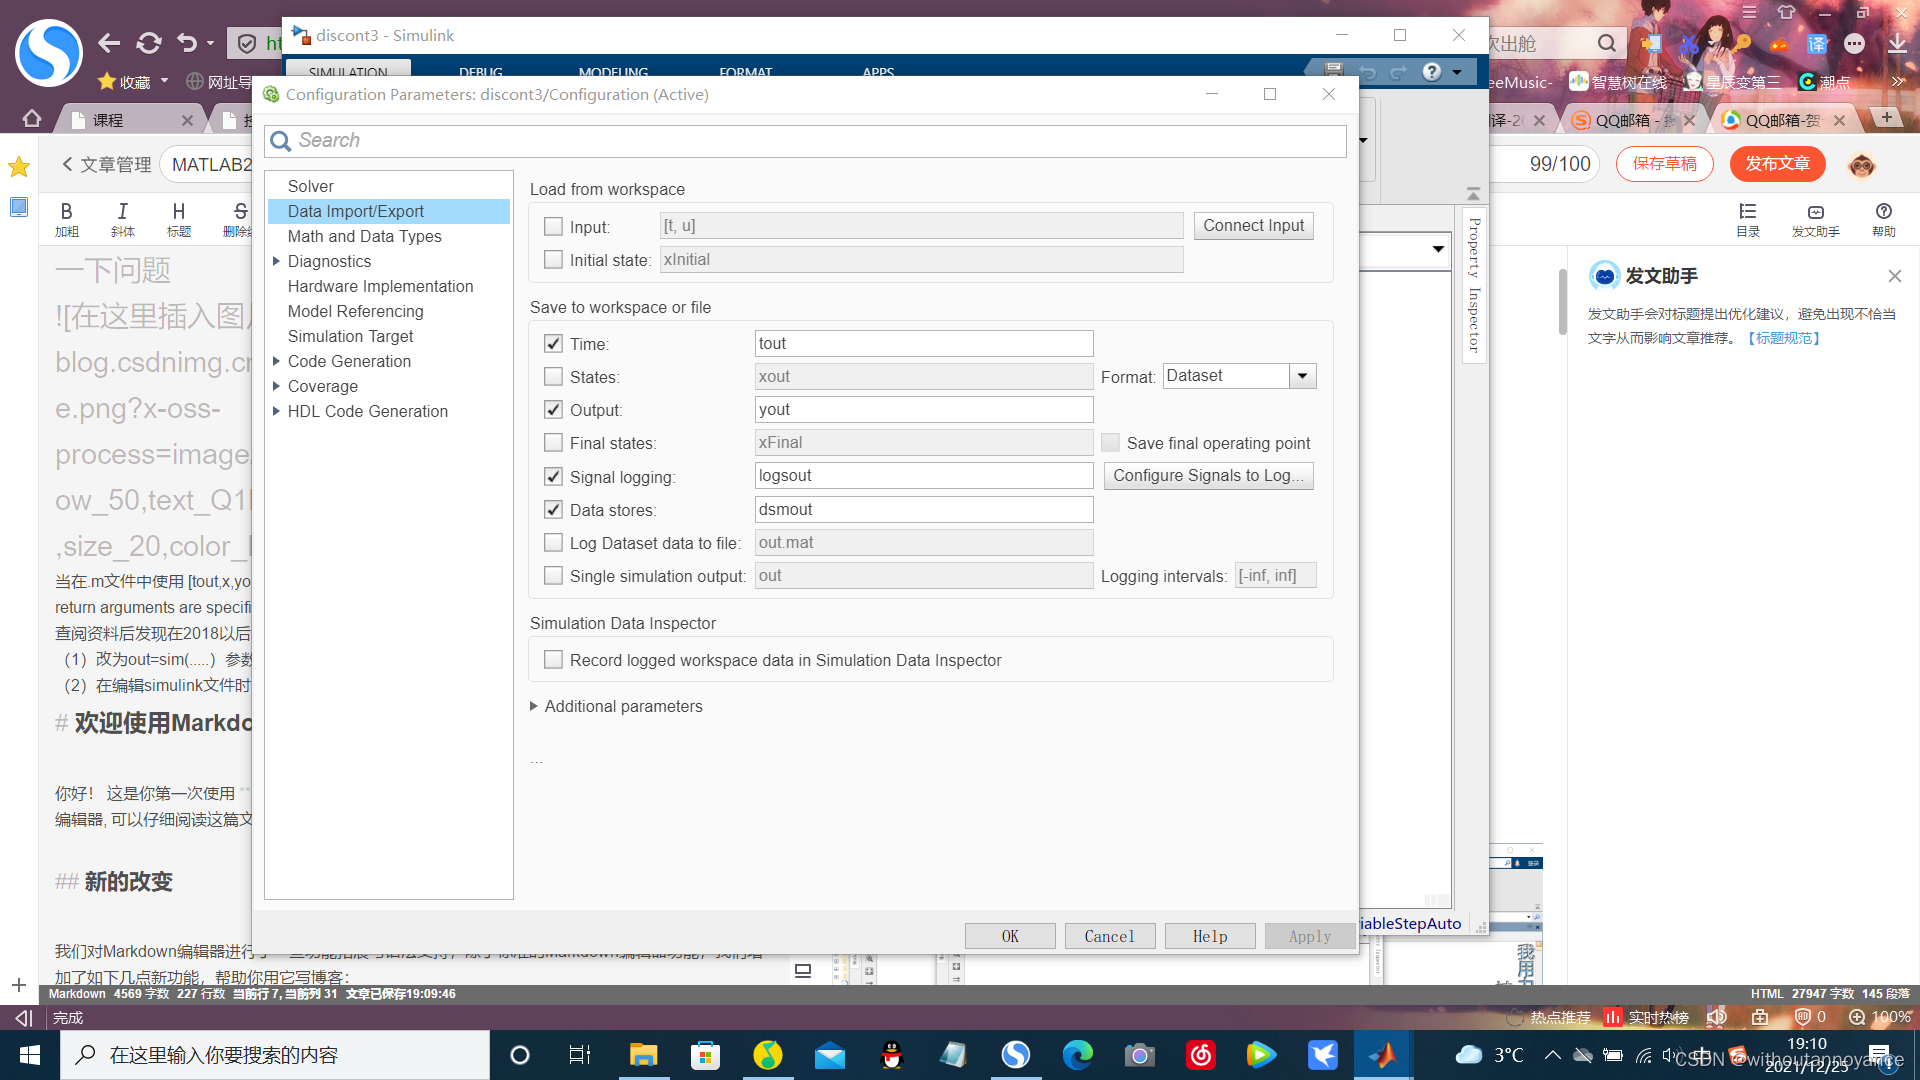Click the configuration parameters Search field
The height and width of the screenshot is (1080, 1920).
[x=805, y=141]
